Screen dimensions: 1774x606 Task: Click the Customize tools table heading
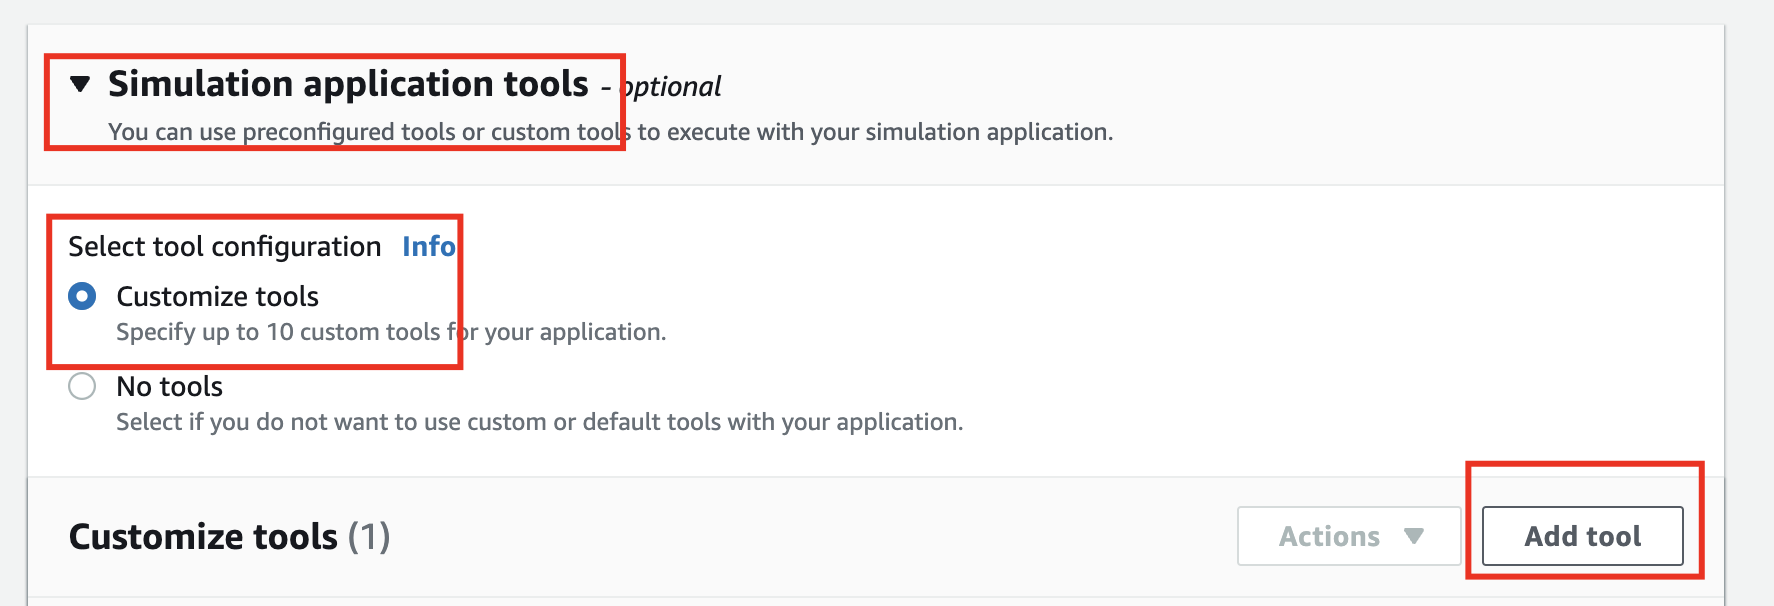[x=203, y=537]
